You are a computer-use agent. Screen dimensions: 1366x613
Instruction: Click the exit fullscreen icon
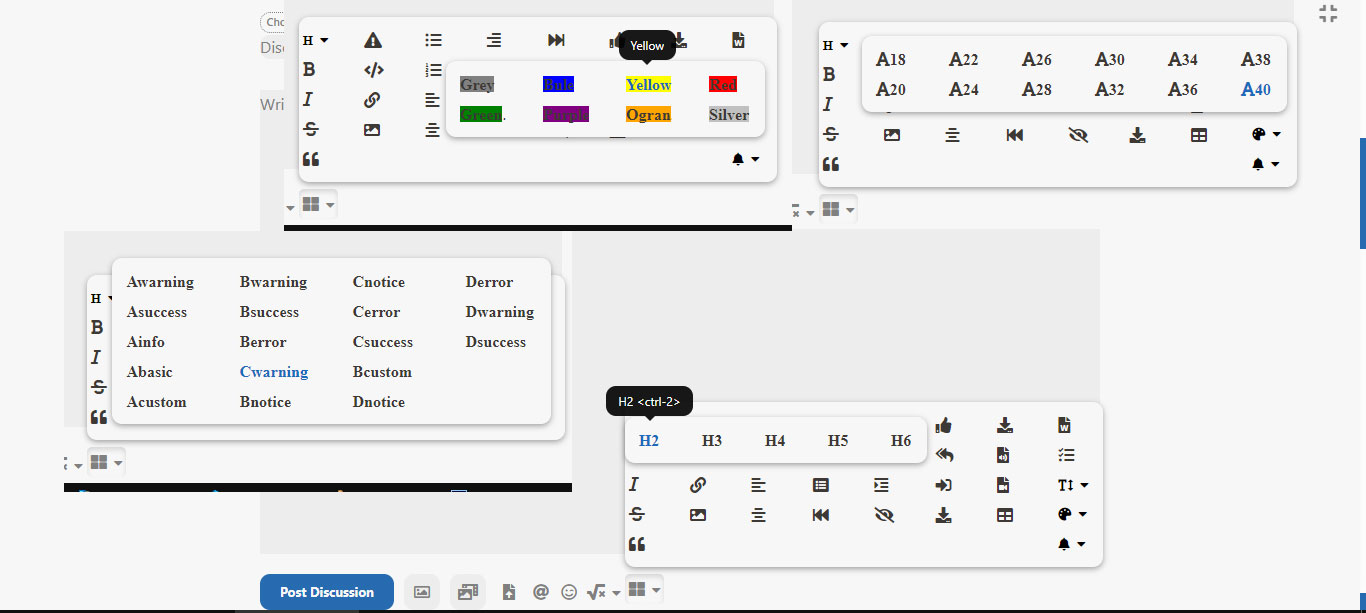[x=1328, y=13]
